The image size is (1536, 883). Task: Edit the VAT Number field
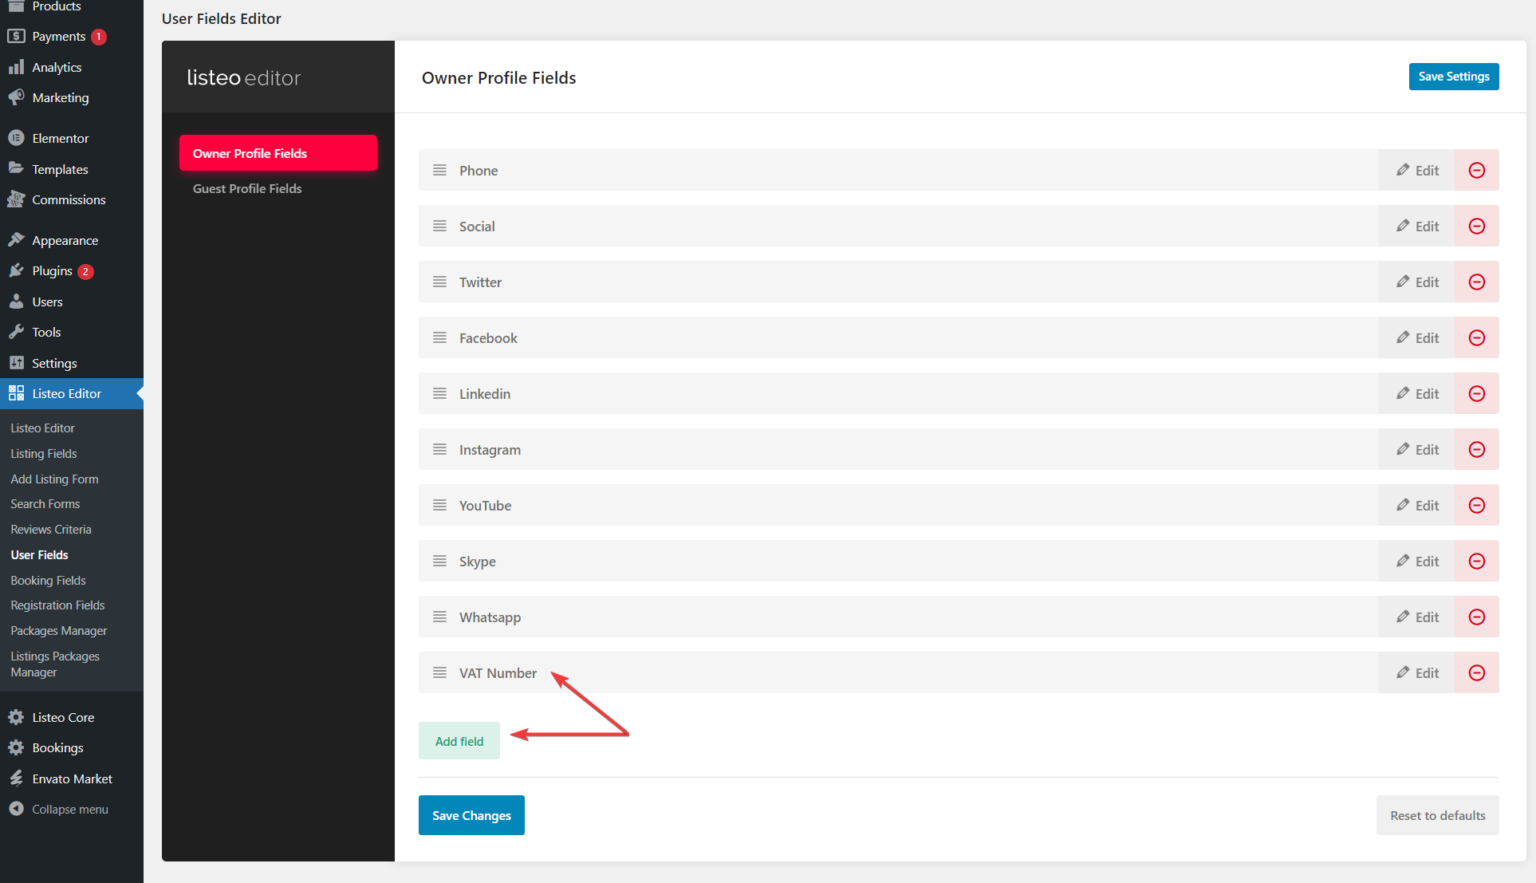pyautogui.click(x=1417, y=673)
